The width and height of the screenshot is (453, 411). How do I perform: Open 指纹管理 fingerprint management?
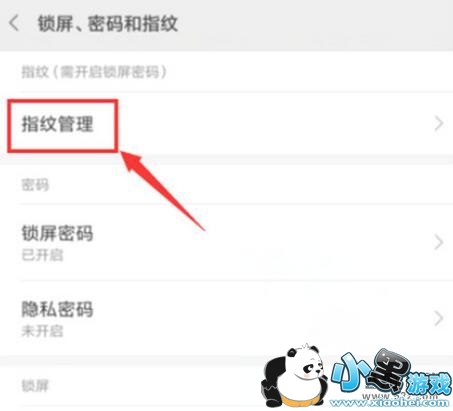(x=226, y=124)
